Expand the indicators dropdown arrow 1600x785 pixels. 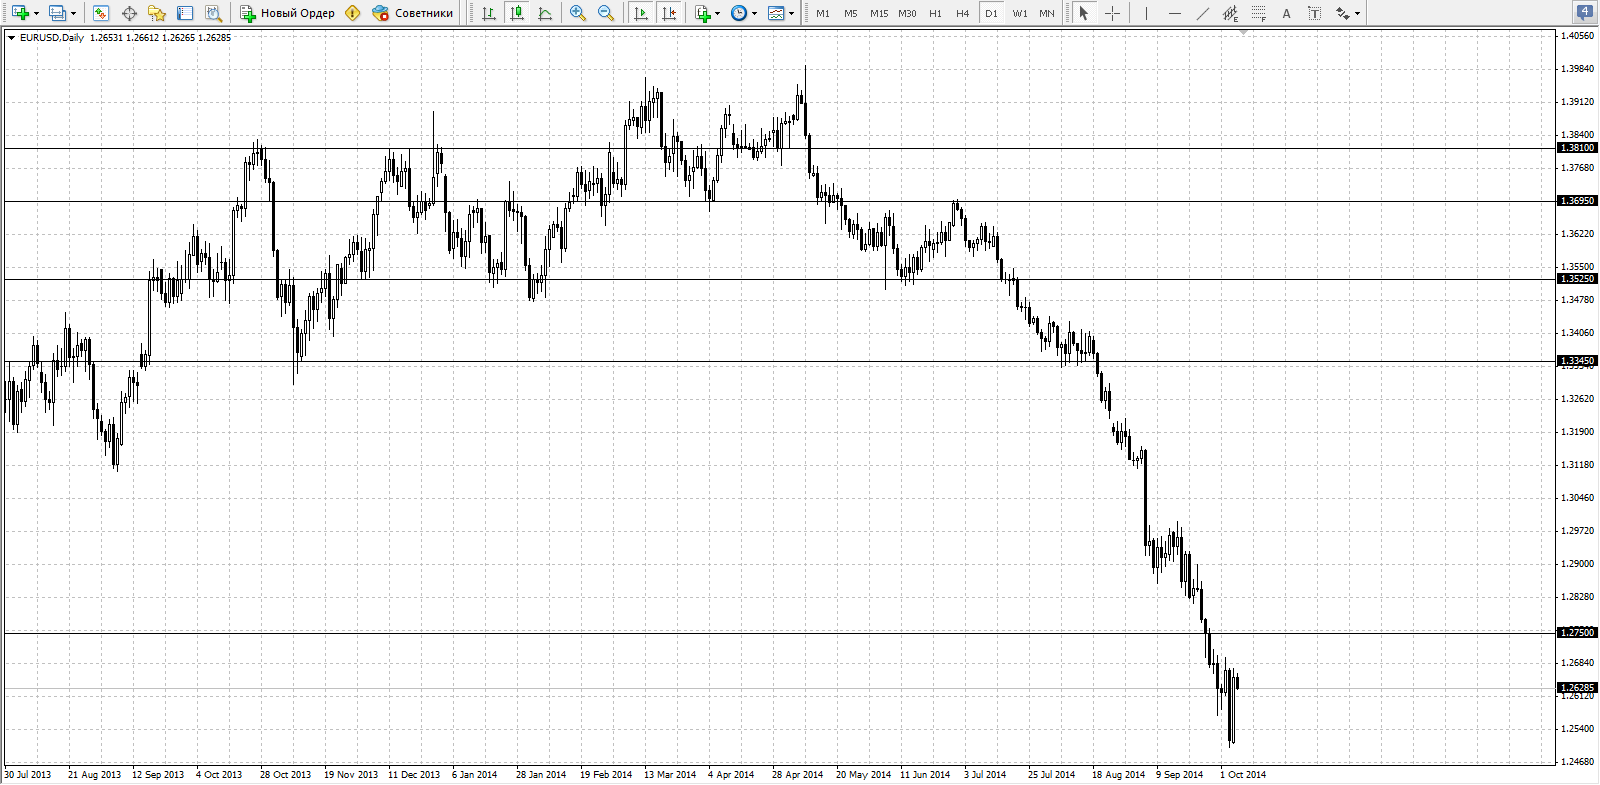[717, 14]
